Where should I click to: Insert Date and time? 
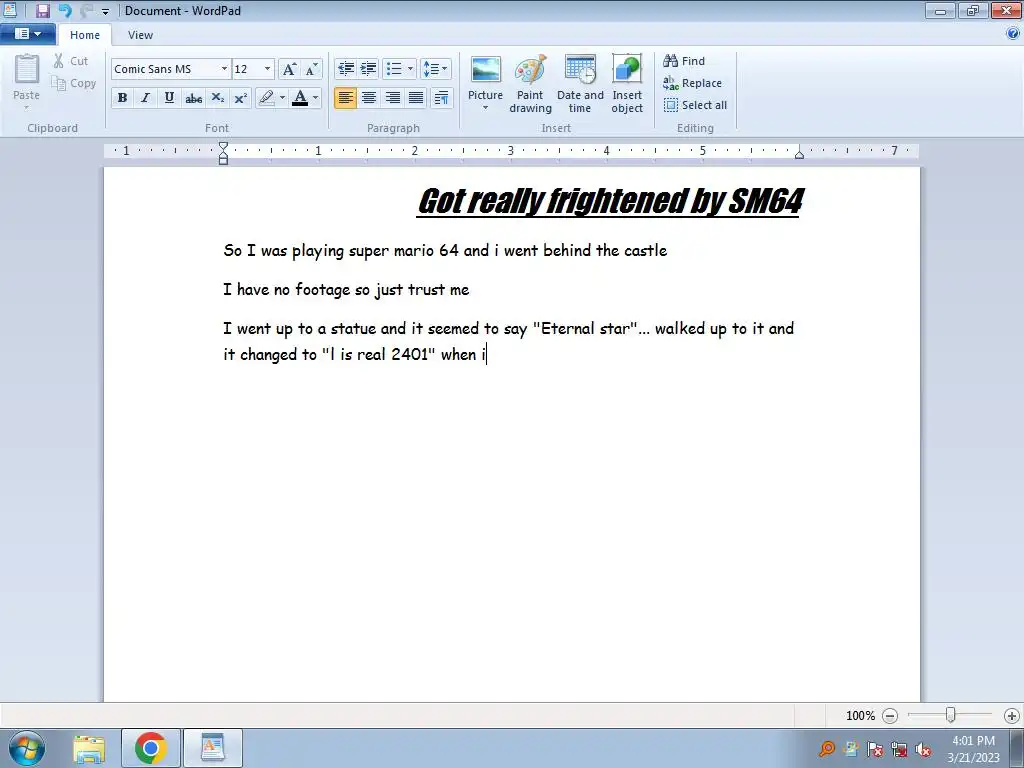(580, 84)
